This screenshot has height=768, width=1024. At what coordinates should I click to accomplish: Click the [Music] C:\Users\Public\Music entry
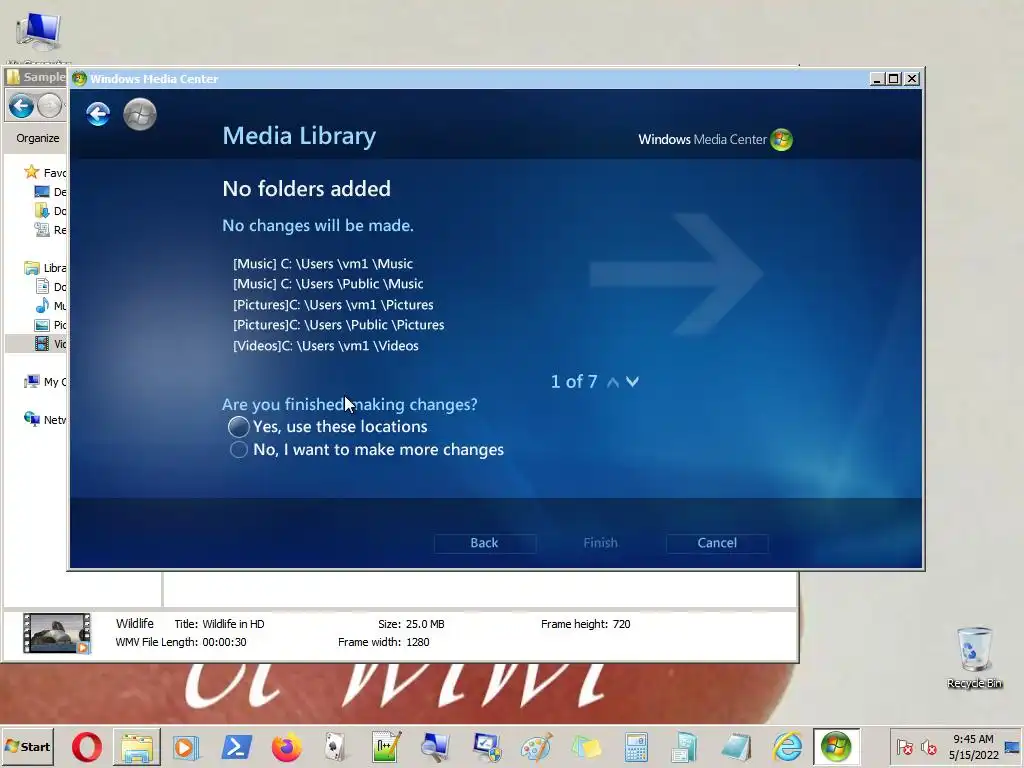328,284
